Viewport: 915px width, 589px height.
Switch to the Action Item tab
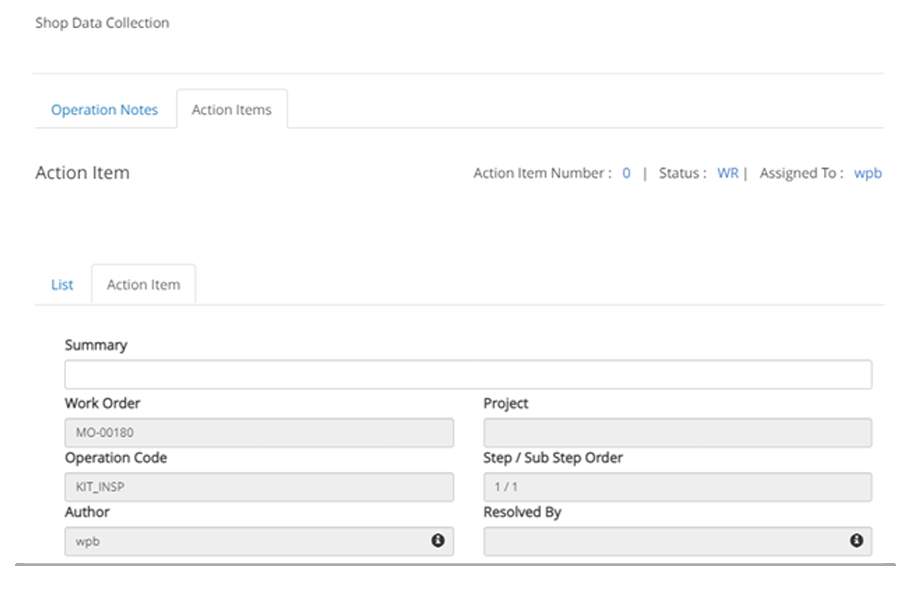tap(144, 284)
